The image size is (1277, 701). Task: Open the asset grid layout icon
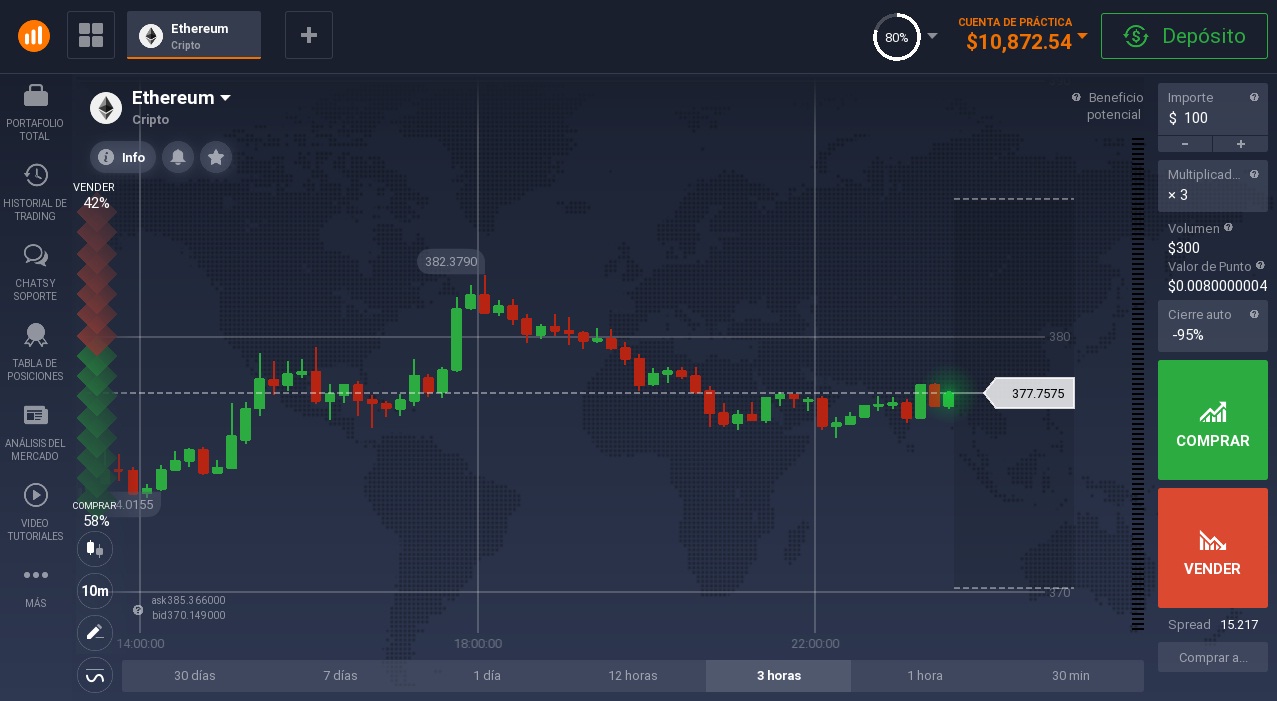(x=91, y=36)
